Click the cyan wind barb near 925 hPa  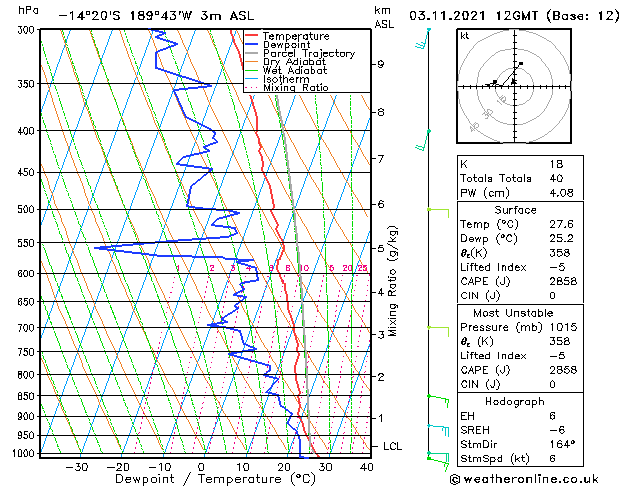tap(438, 430)
